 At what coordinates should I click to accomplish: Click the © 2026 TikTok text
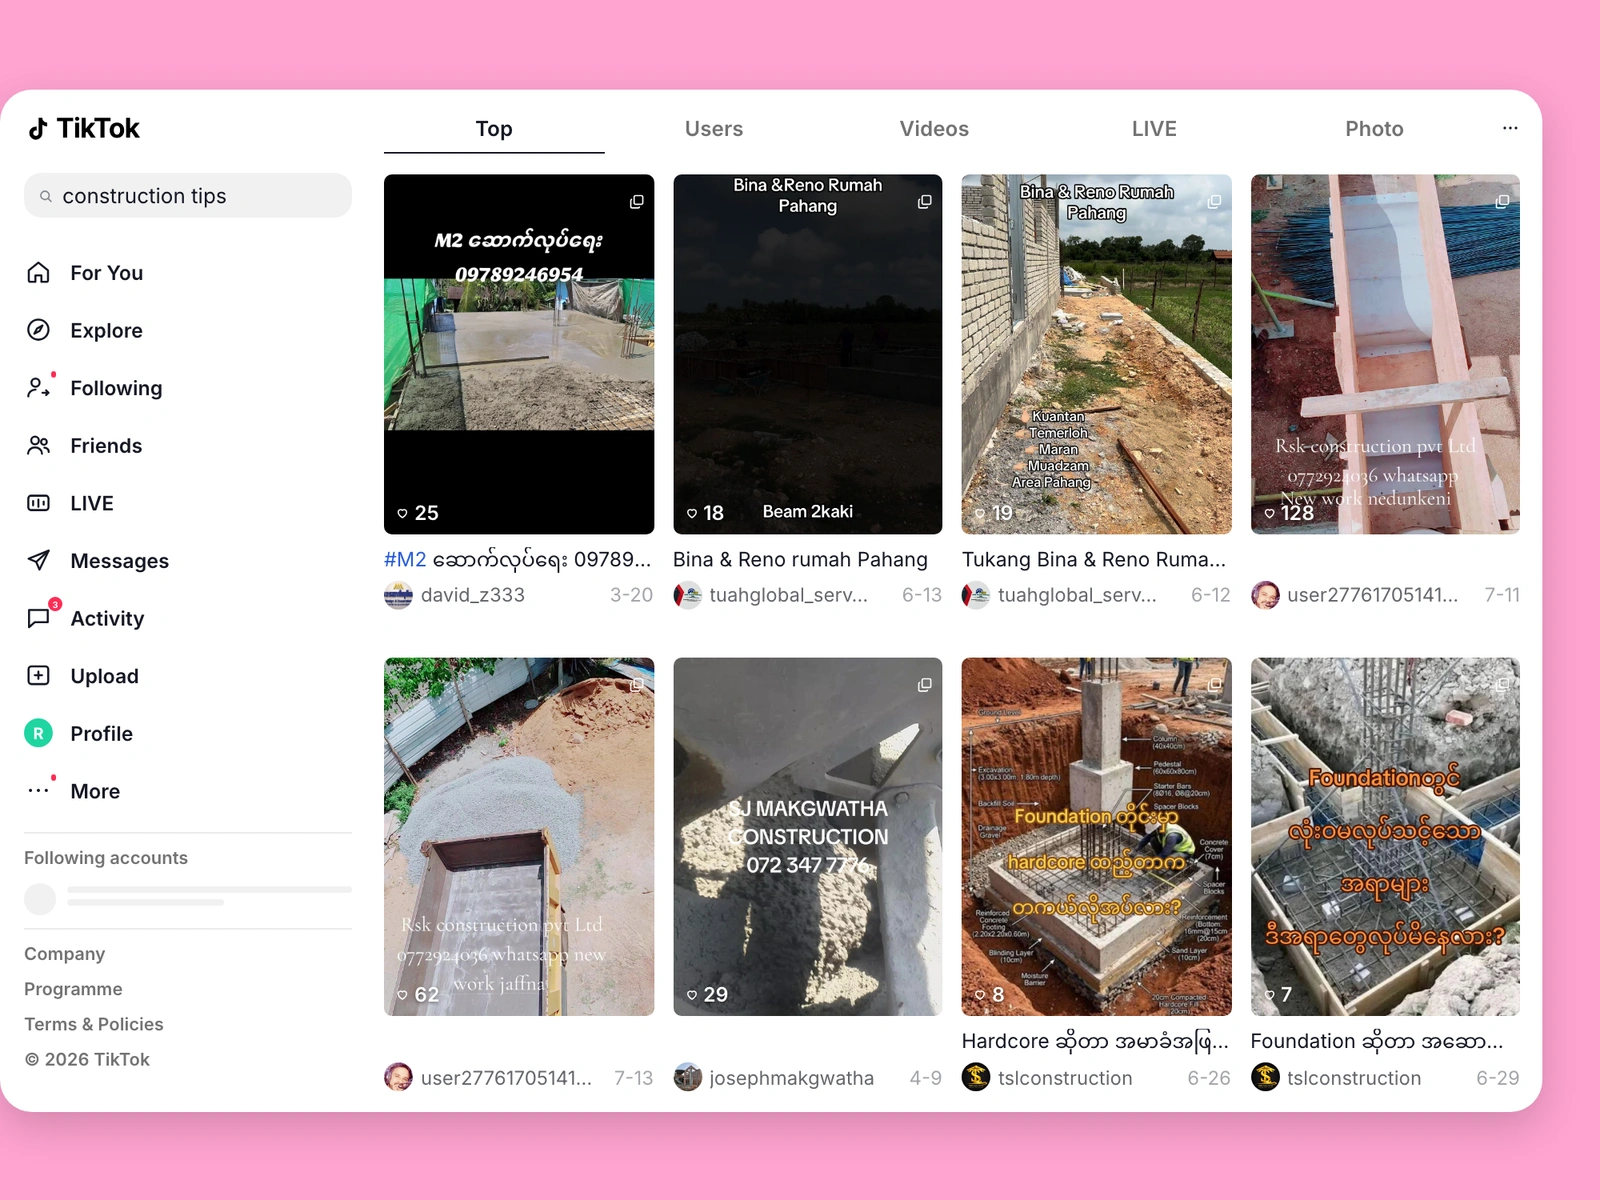tap(87, 1059)
